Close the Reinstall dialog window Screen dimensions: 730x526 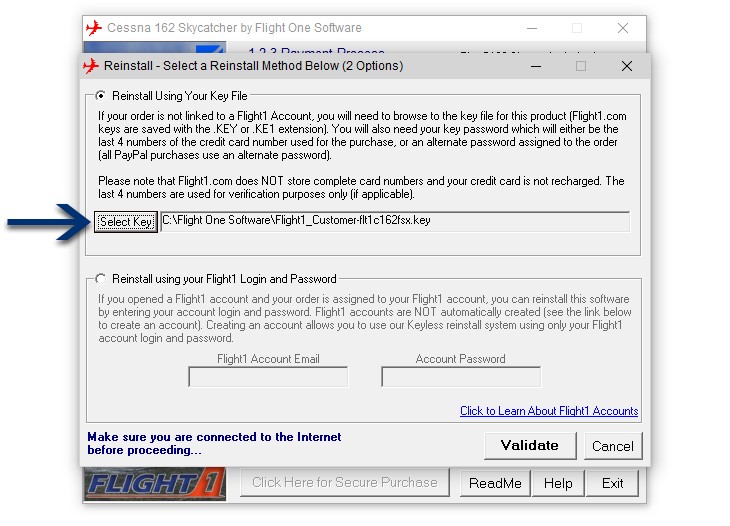(x=627, y=66)
